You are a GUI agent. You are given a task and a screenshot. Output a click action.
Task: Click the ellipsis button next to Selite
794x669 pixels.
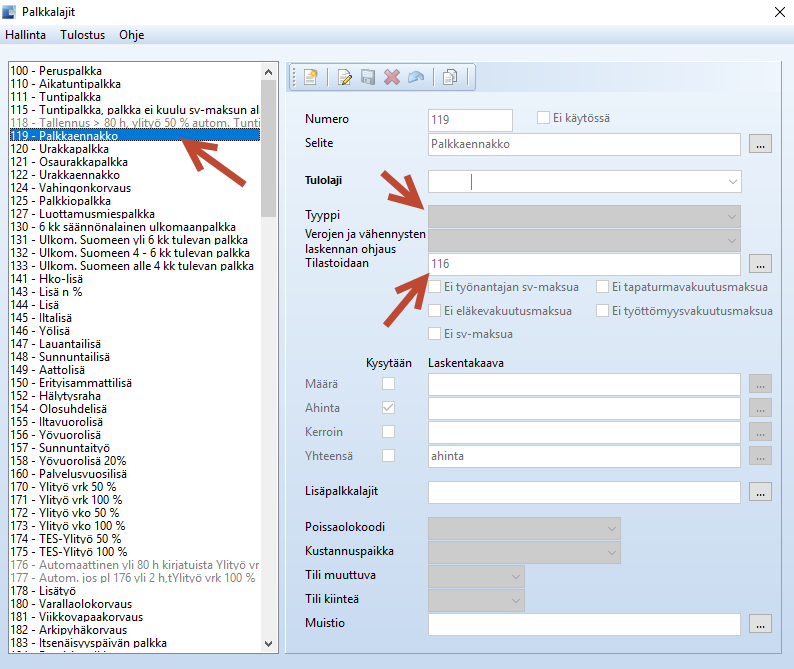pos(760,144)
